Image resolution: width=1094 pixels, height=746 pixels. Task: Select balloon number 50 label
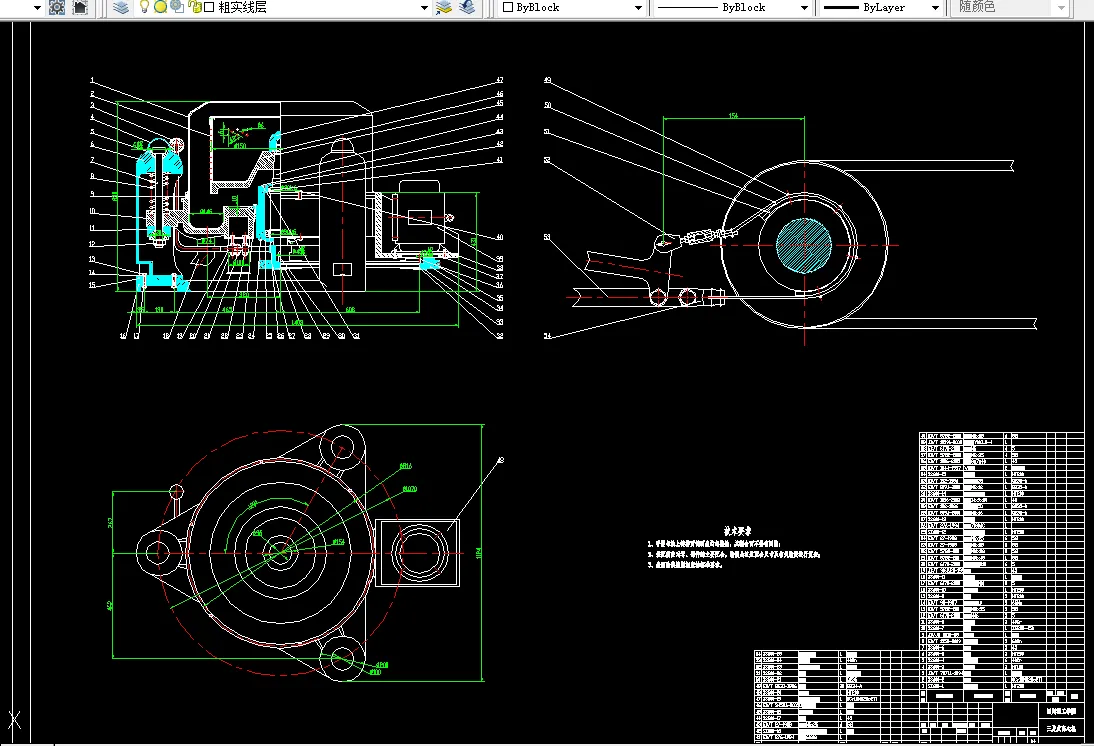[x=548, y=105]
